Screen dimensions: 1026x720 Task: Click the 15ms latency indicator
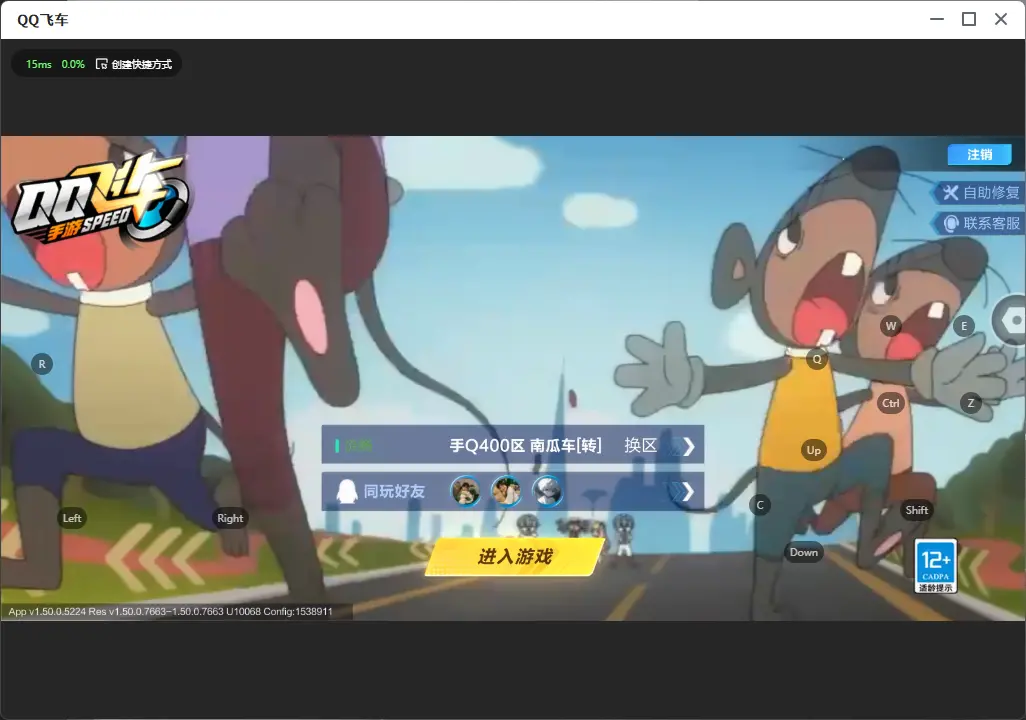point(39,64)
